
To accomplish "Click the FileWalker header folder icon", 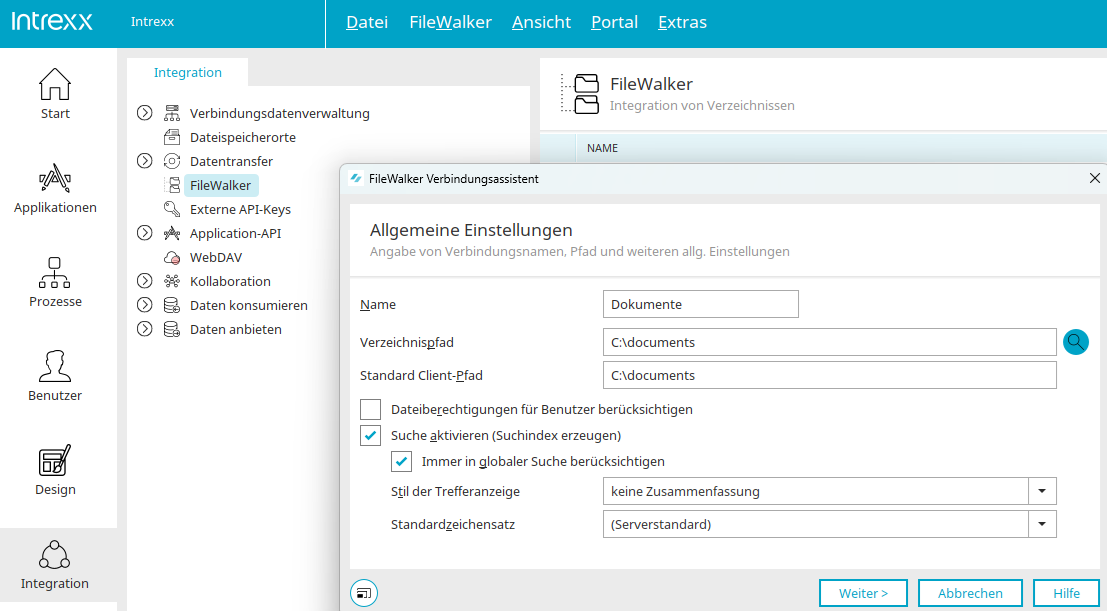I will click(x=579, y=93).
